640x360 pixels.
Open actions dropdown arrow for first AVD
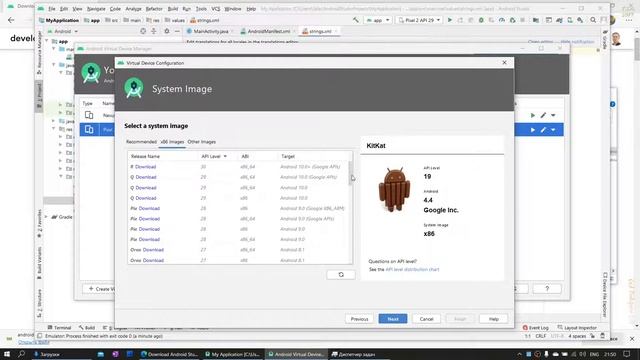click(x=553, y=116)
